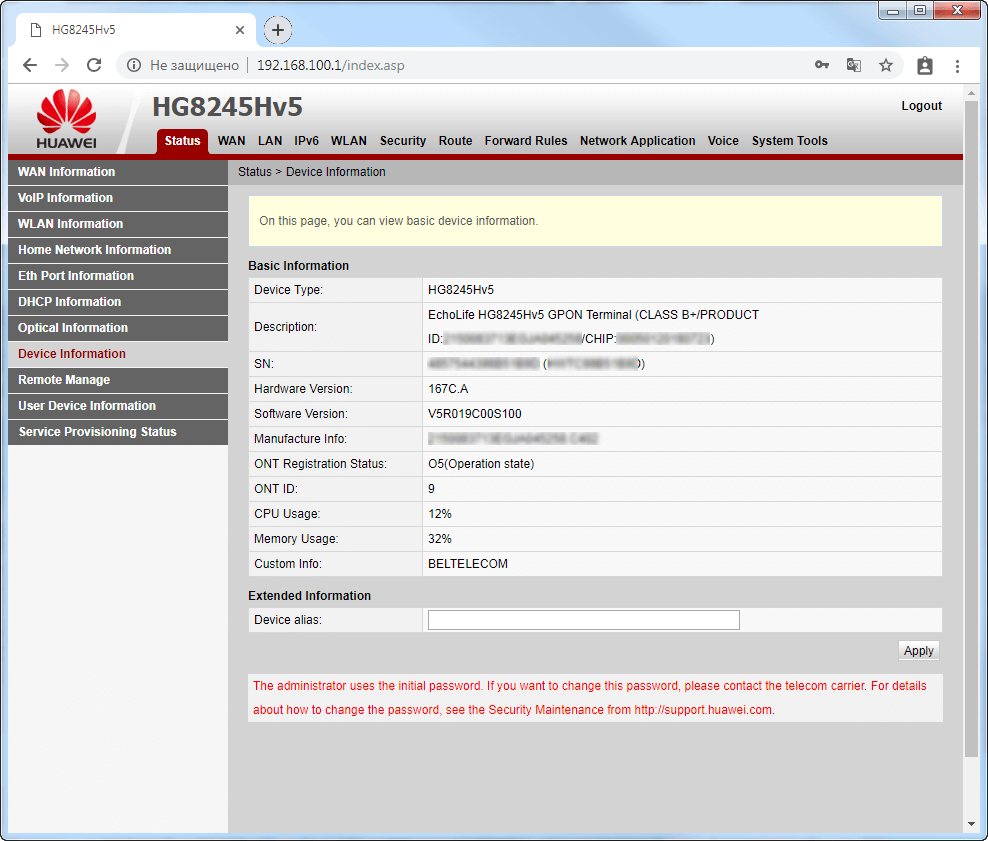Viewport: 988px width, 841px height.
Task: Select WLAN Information in the sidebar
Action: (x=70, y=224)
